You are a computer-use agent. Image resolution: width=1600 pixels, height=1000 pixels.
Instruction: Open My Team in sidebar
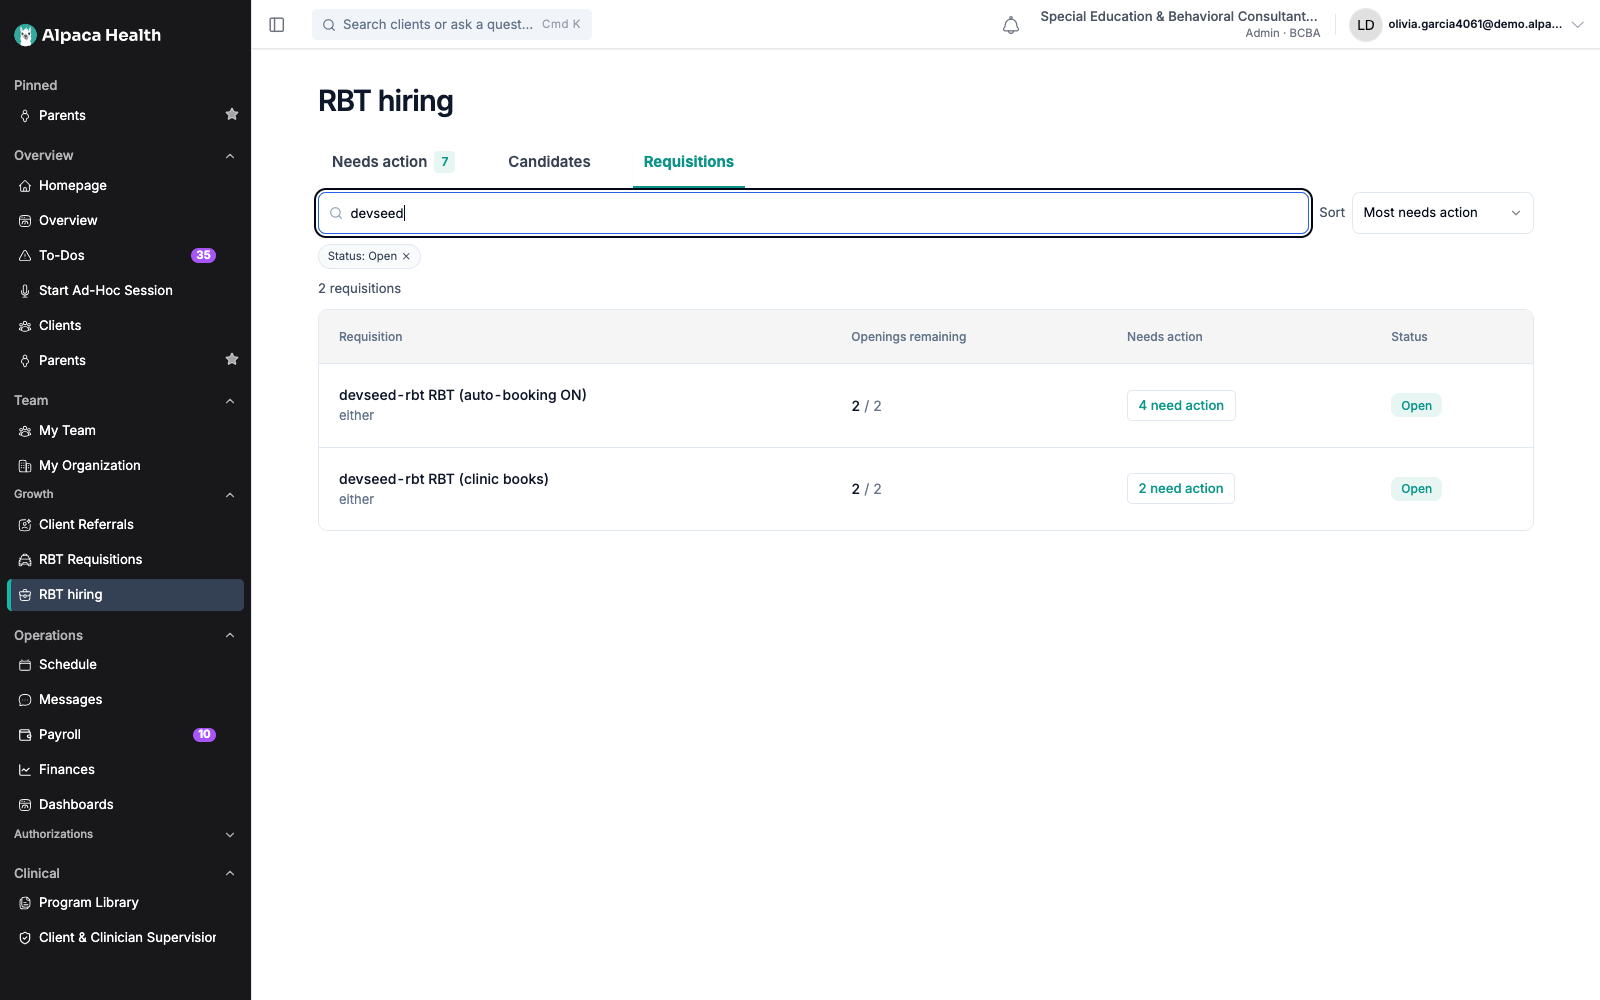click(125, 431)
